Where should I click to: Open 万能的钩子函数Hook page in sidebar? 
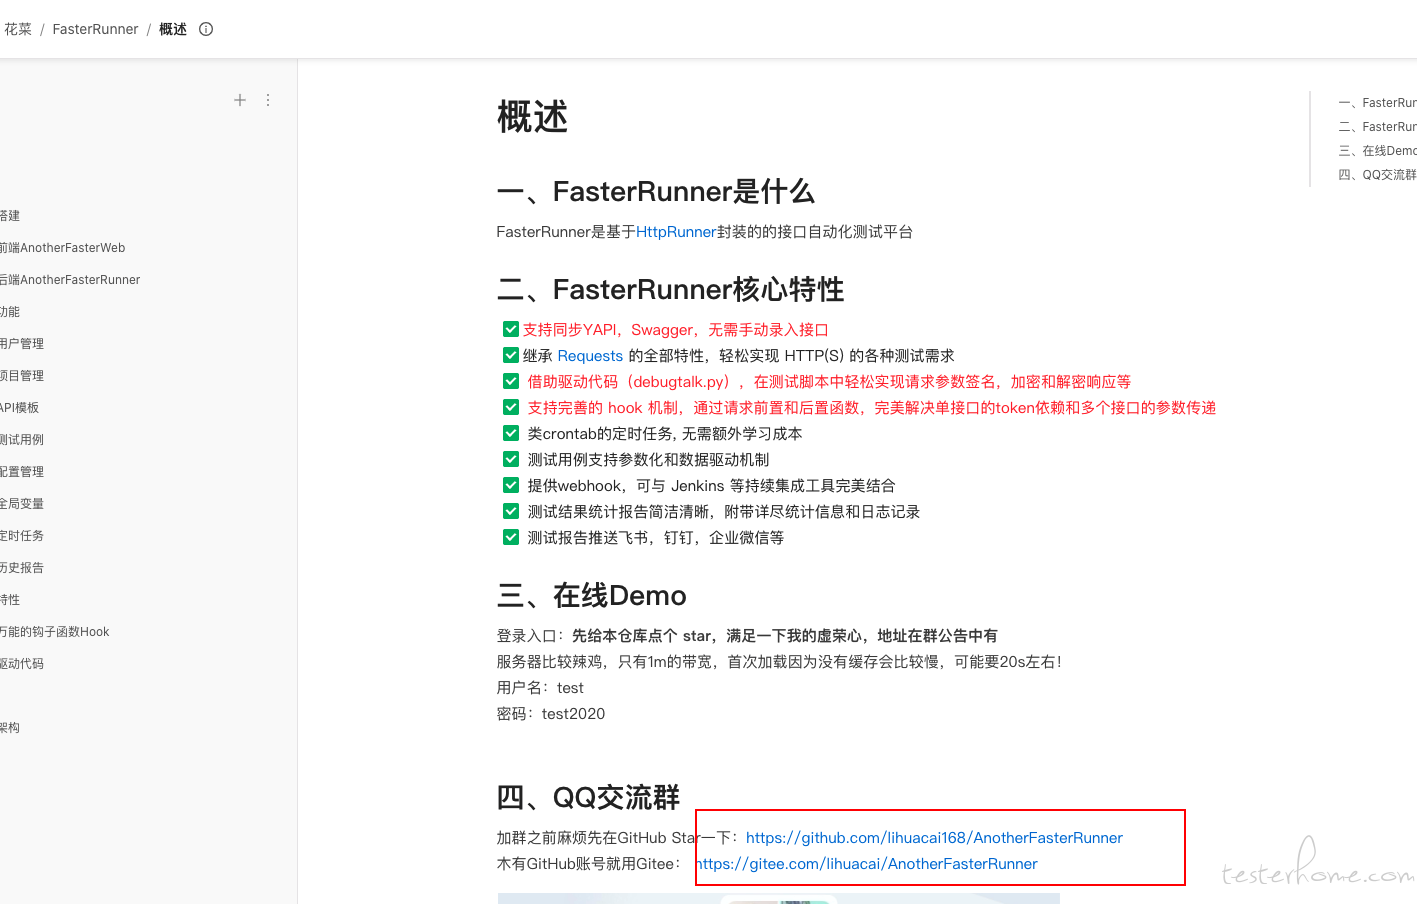[x=55, y=632]
